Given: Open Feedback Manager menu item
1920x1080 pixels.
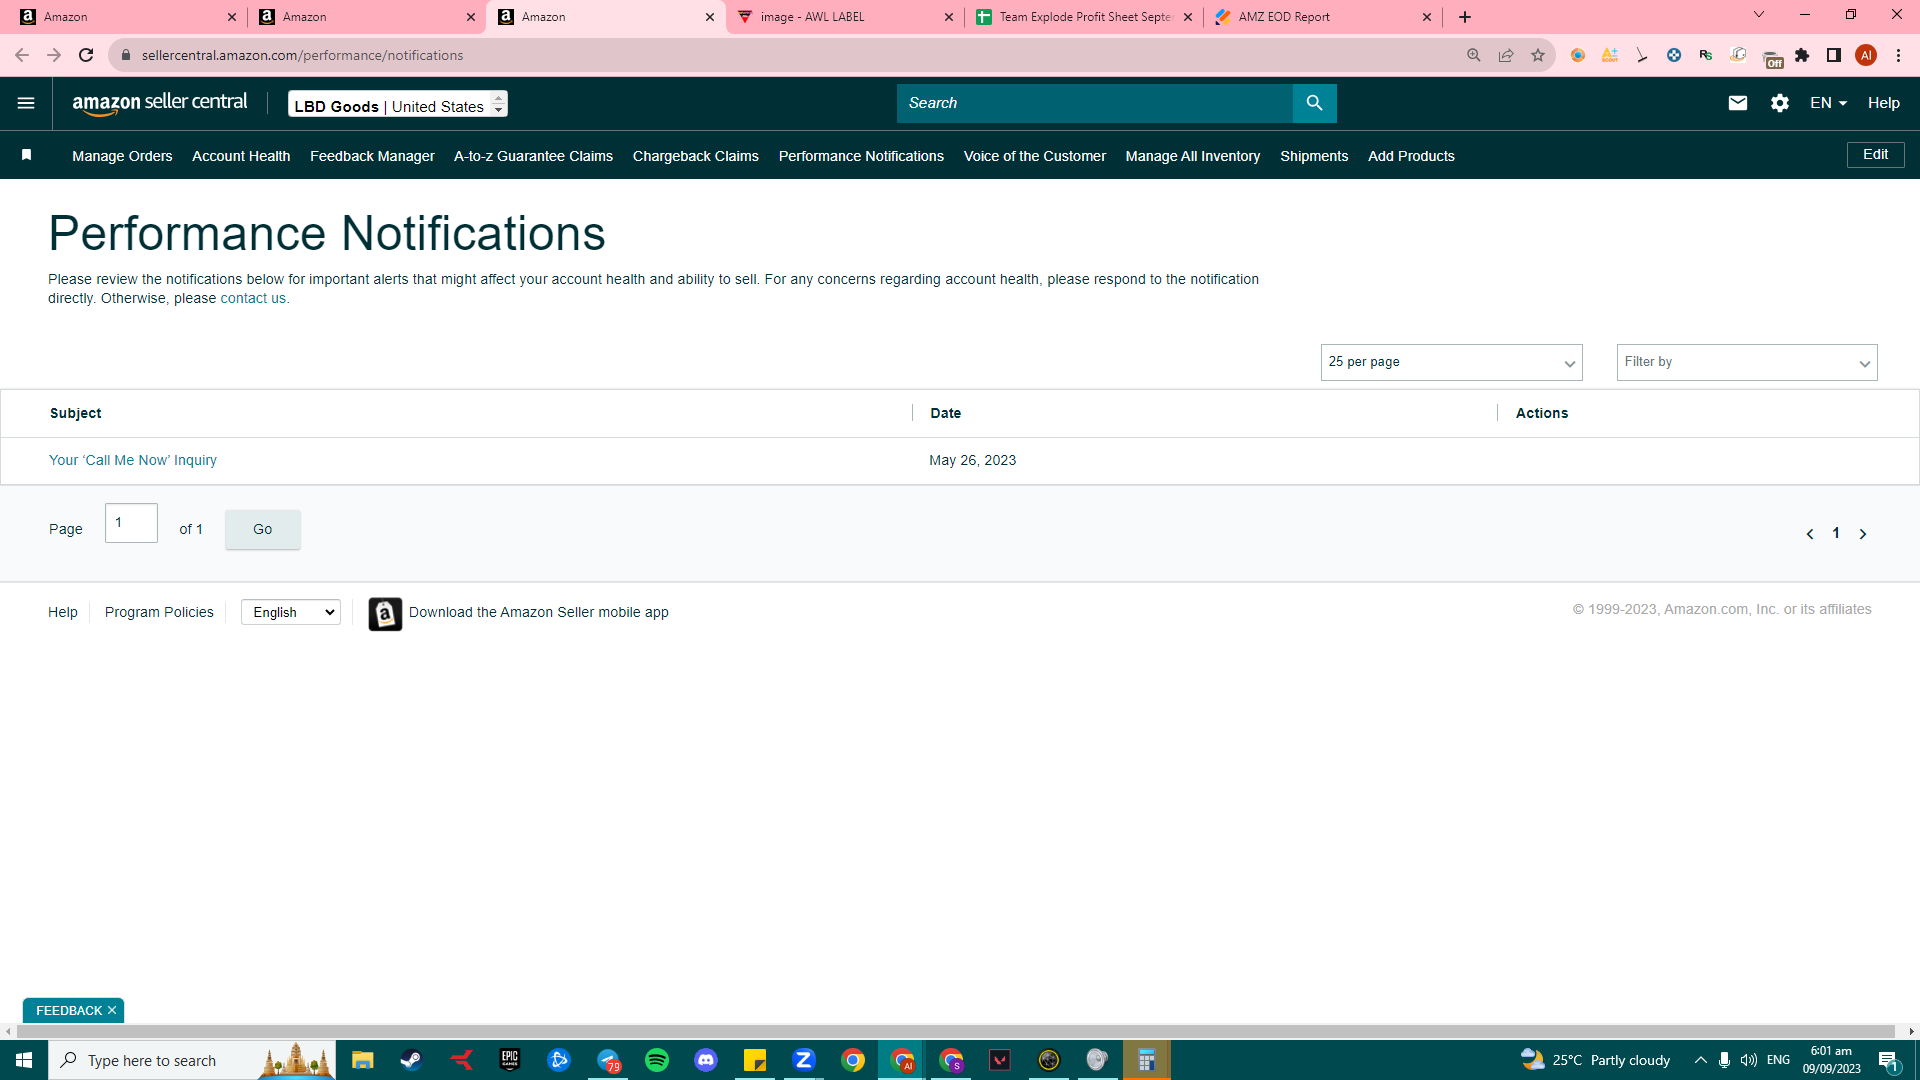Looking at the screenshot, I should [372, 156].
